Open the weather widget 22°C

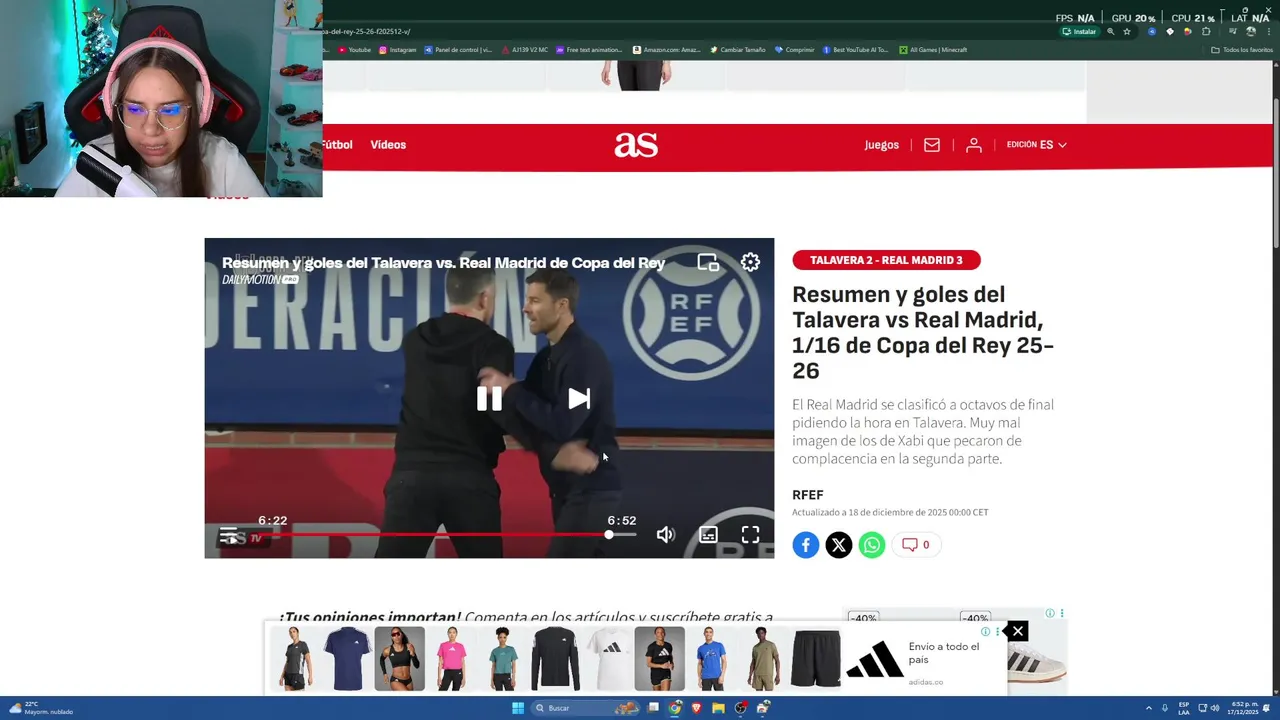click(x=40, y=708)
